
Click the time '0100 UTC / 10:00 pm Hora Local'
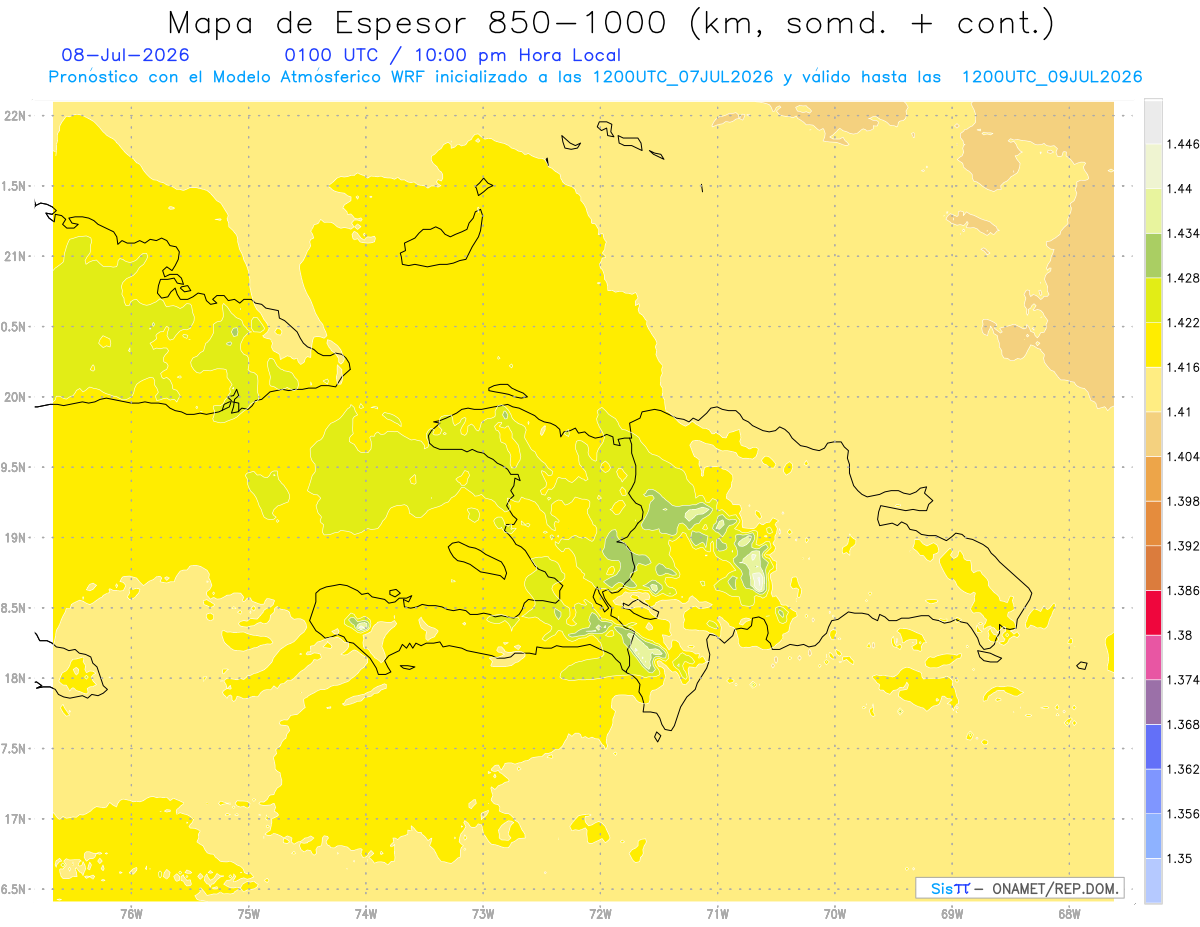pyautogui.click(x=453, y=55)
